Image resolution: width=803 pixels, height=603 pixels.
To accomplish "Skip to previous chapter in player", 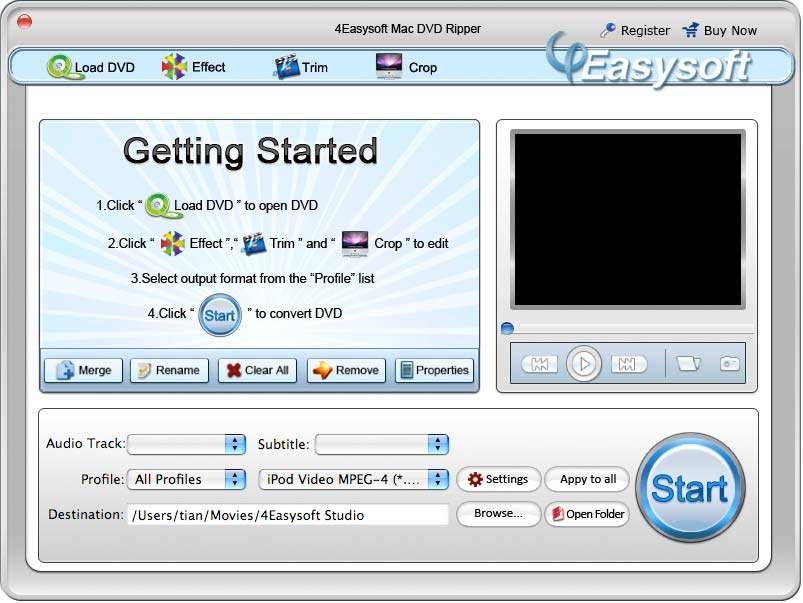I will point(539,364).
